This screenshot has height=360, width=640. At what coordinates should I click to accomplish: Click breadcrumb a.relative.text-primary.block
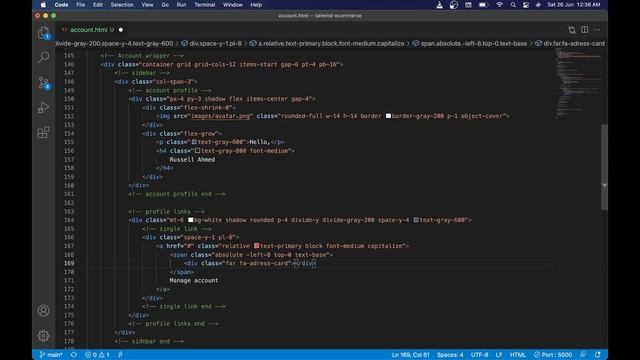pos(331,43)
